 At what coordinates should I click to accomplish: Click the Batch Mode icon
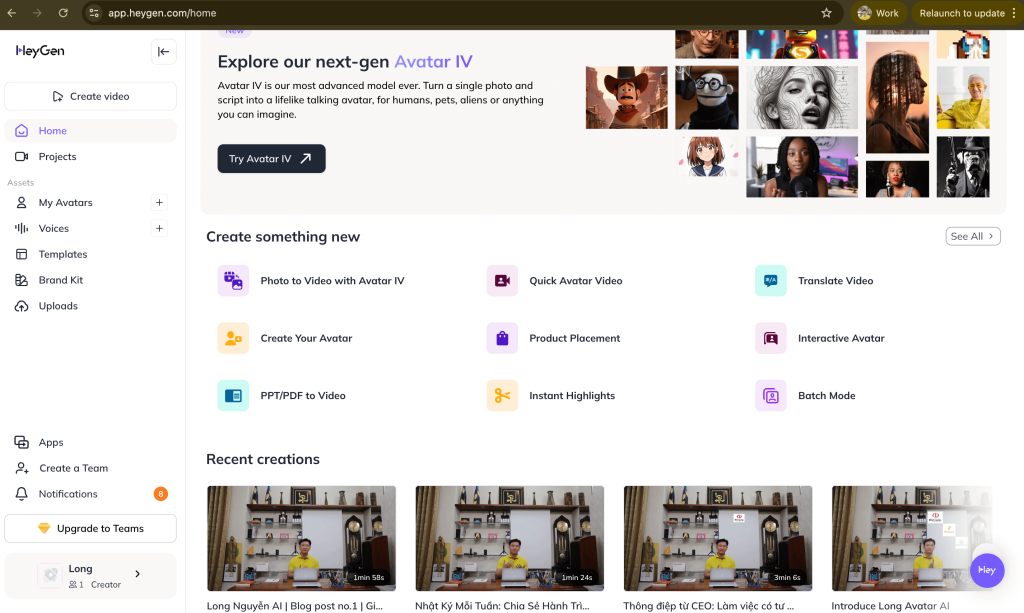pos(771,396)
